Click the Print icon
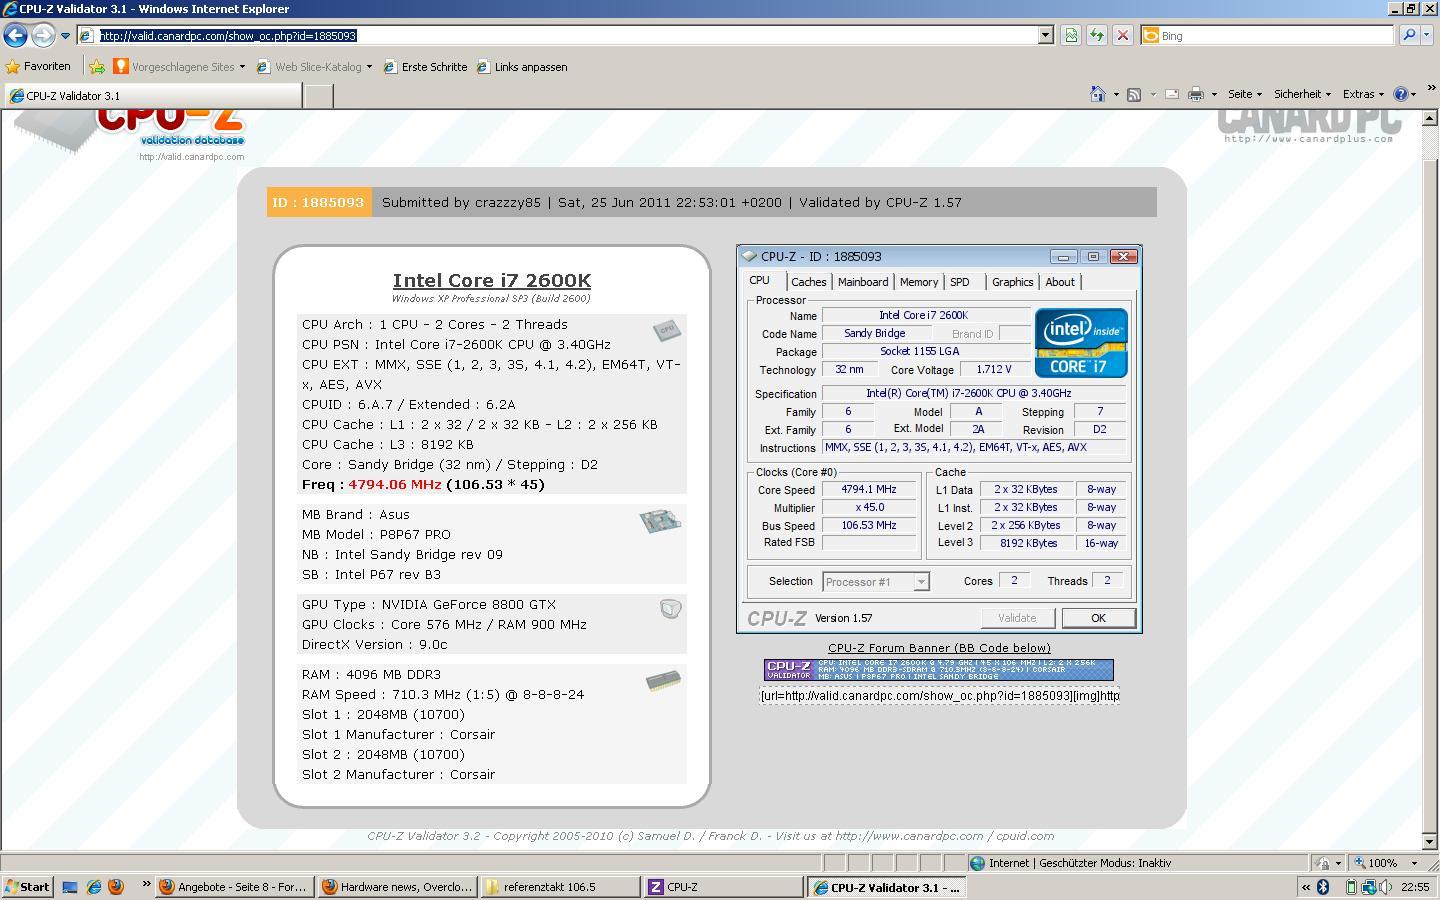Viewport: 1440px width, 900px height. click(1196, 94)
